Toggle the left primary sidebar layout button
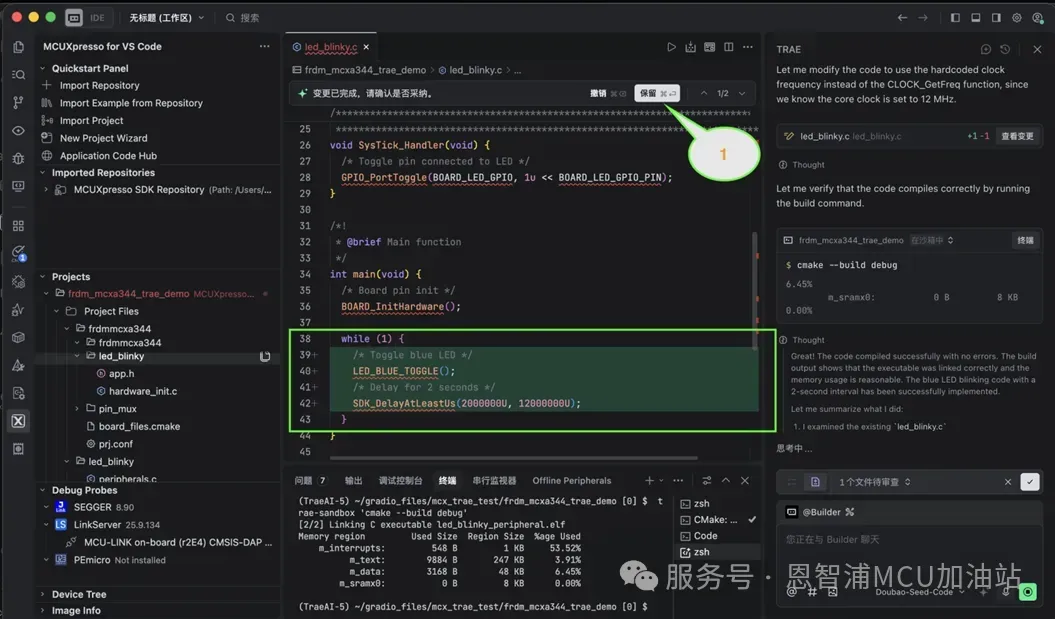The height and width of the screenshot is (619, 1055). [955, 18]
